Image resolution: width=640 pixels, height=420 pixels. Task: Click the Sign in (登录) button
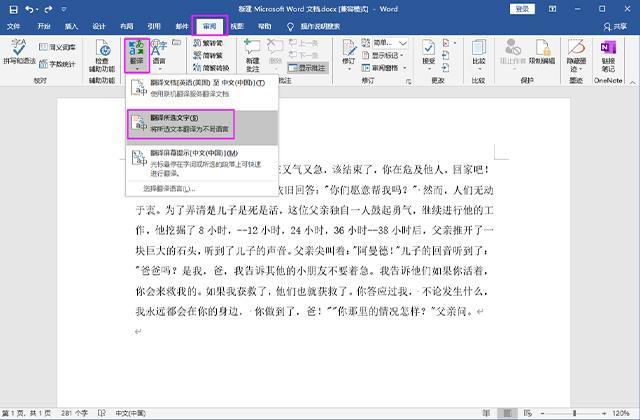pyautogui.click(x=522, y=9)
